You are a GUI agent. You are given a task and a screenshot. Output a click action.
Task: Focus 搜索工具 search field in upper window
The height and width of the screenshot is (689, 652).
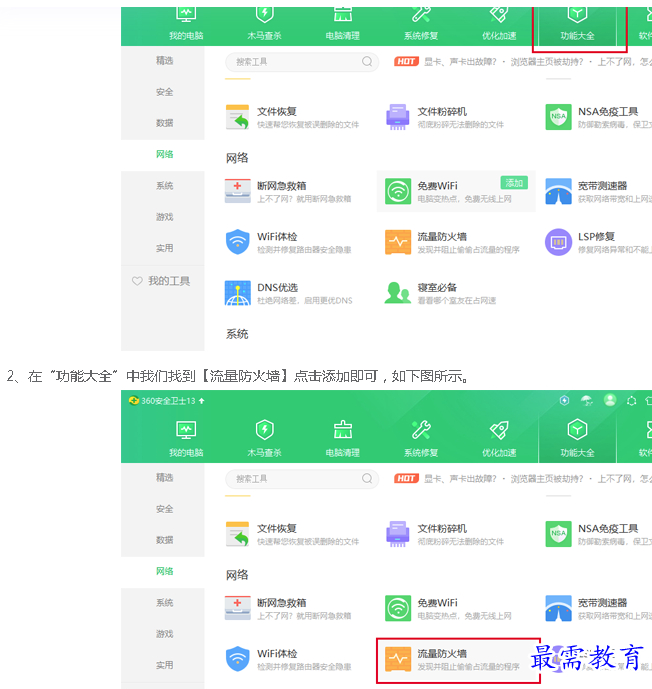coord(302,62)
